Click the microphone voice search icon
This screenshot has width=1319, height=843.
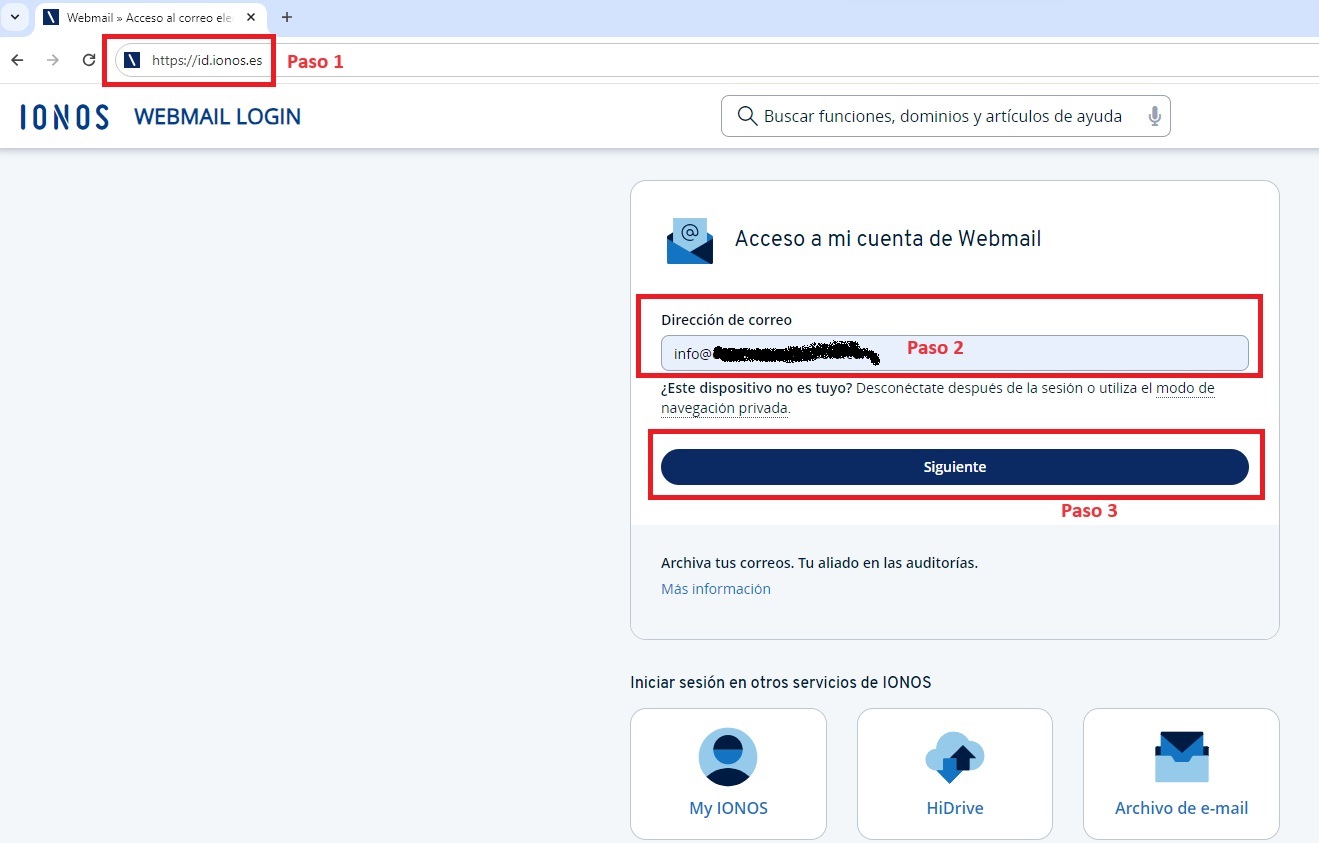(x=1154, y=116)
